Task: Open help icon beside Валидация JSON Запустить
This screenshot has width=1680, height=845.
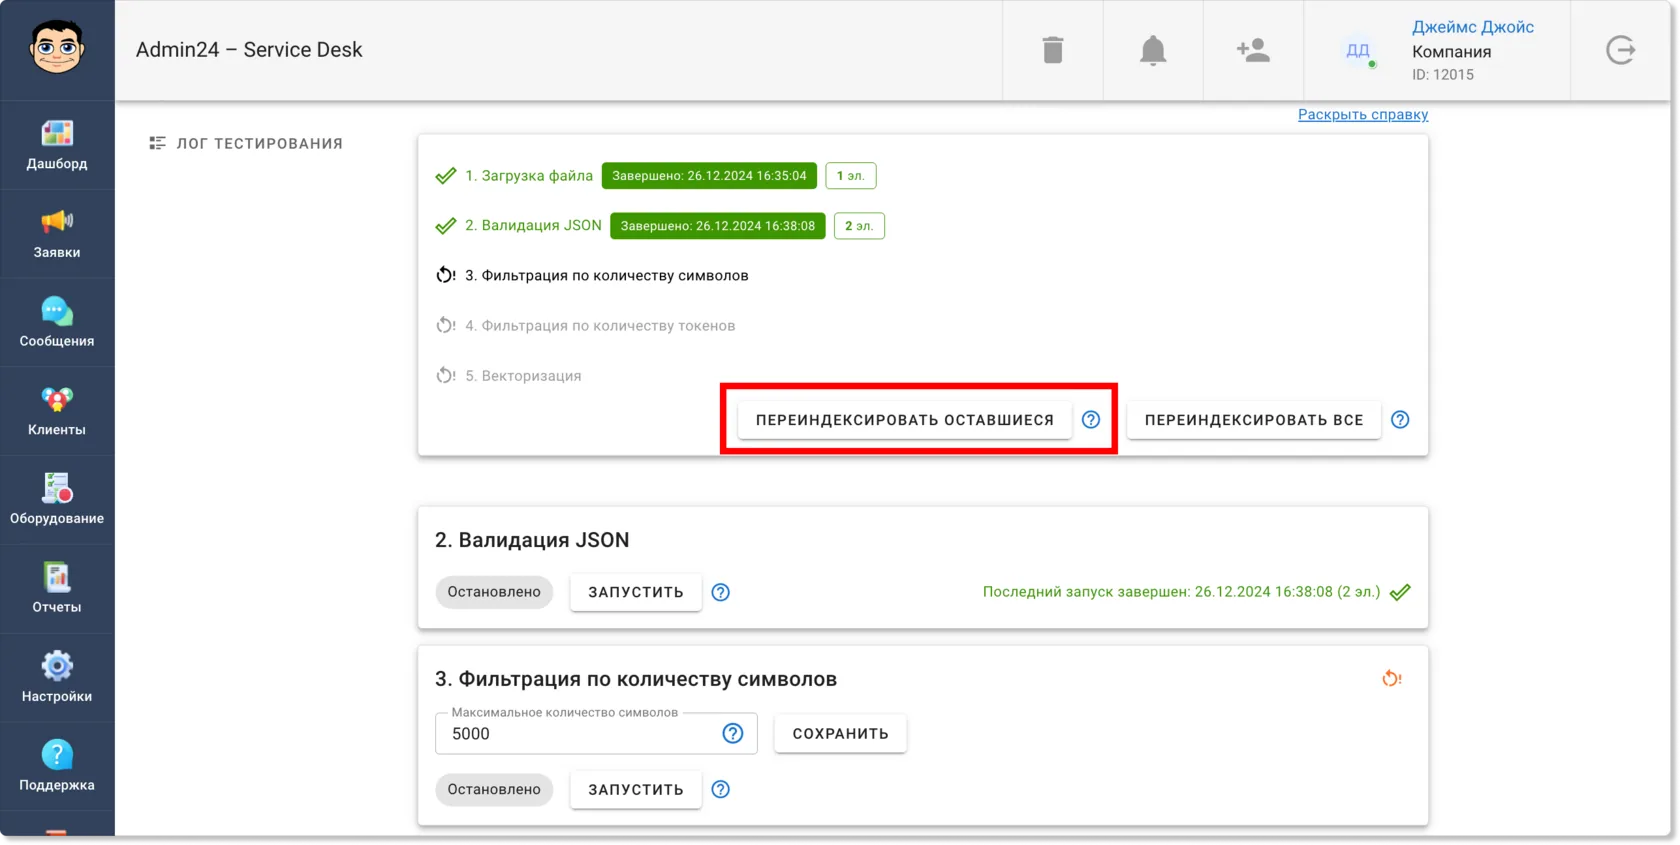Action: tap(720, 592)
